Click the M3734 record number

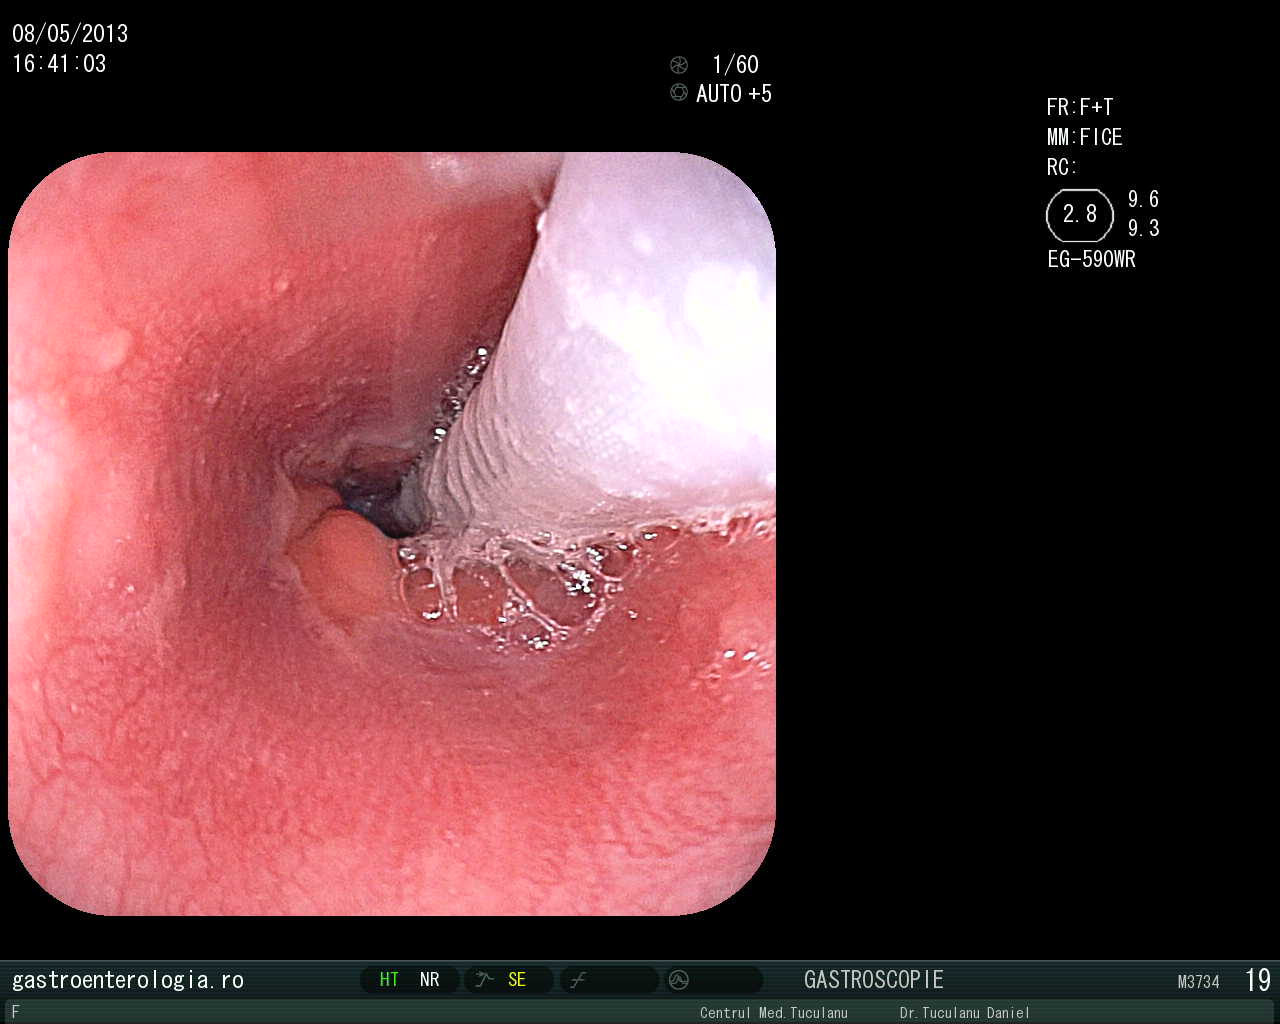(1199, 982)
